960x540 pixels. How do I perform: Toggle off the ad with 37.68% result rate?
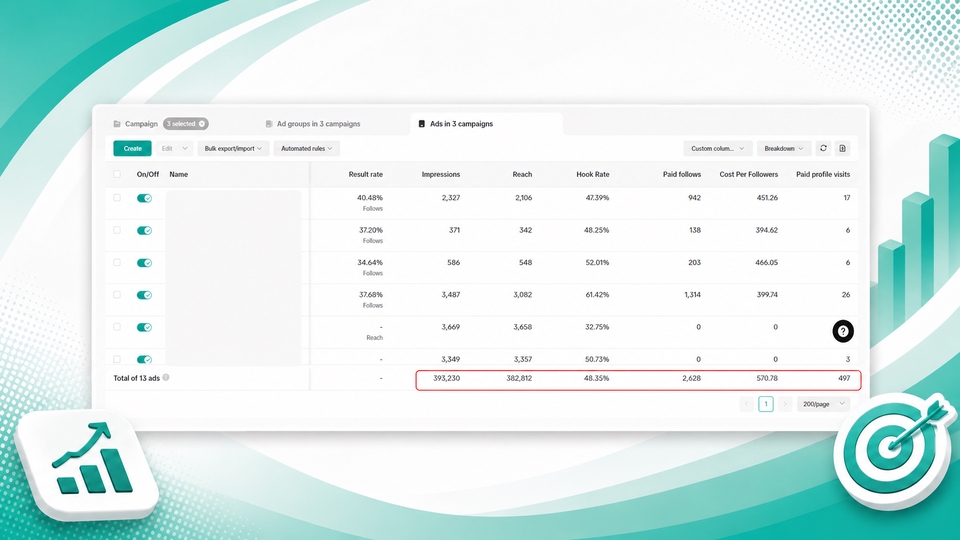pyautogui.click(x=144, y=295)
